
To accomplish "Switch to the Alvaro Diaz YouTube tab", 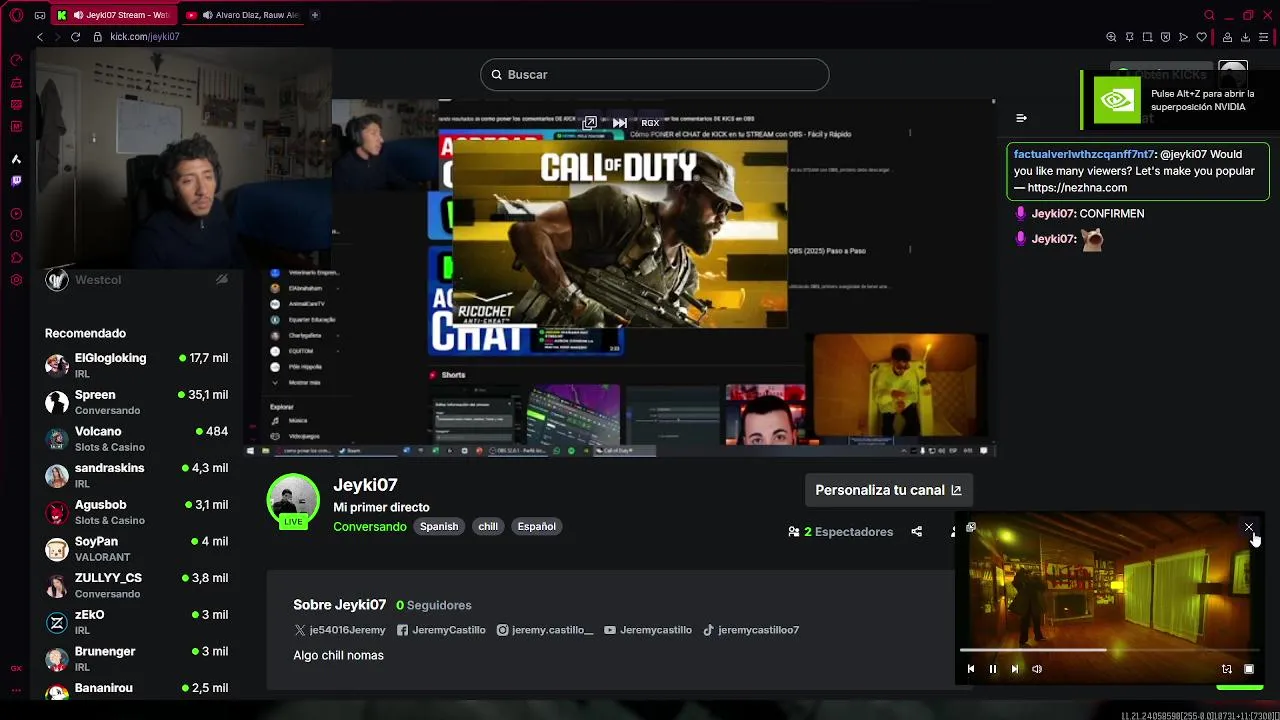I will (x=241, y=15).
